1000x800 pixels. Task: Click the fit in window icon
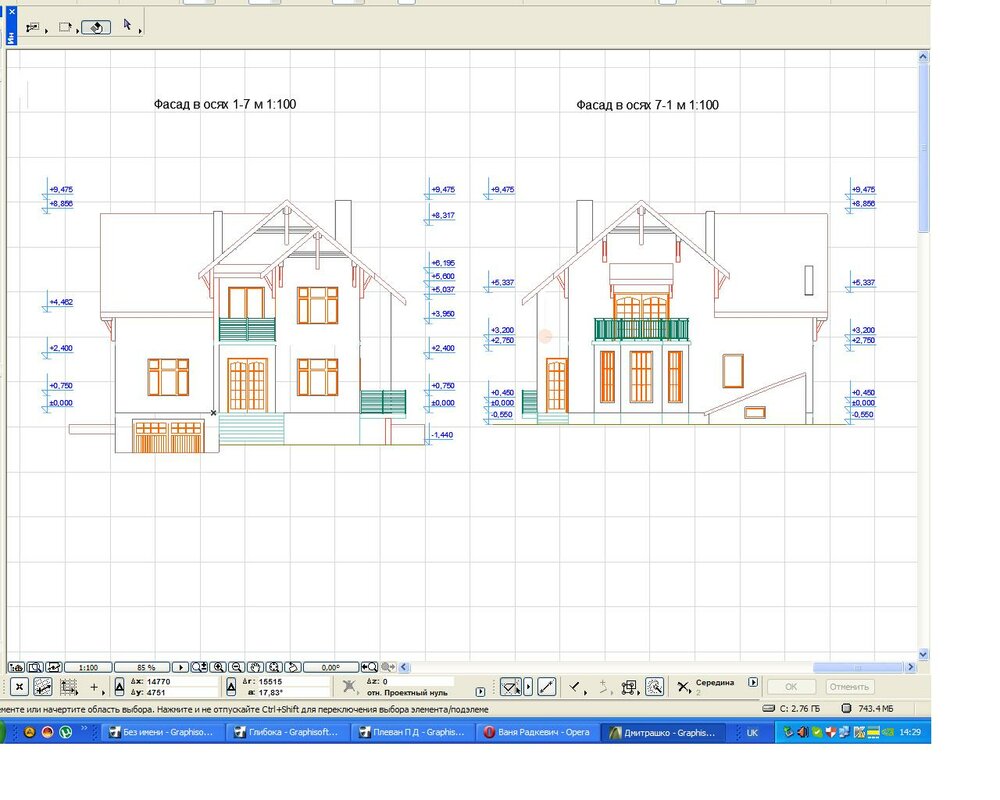275,667
